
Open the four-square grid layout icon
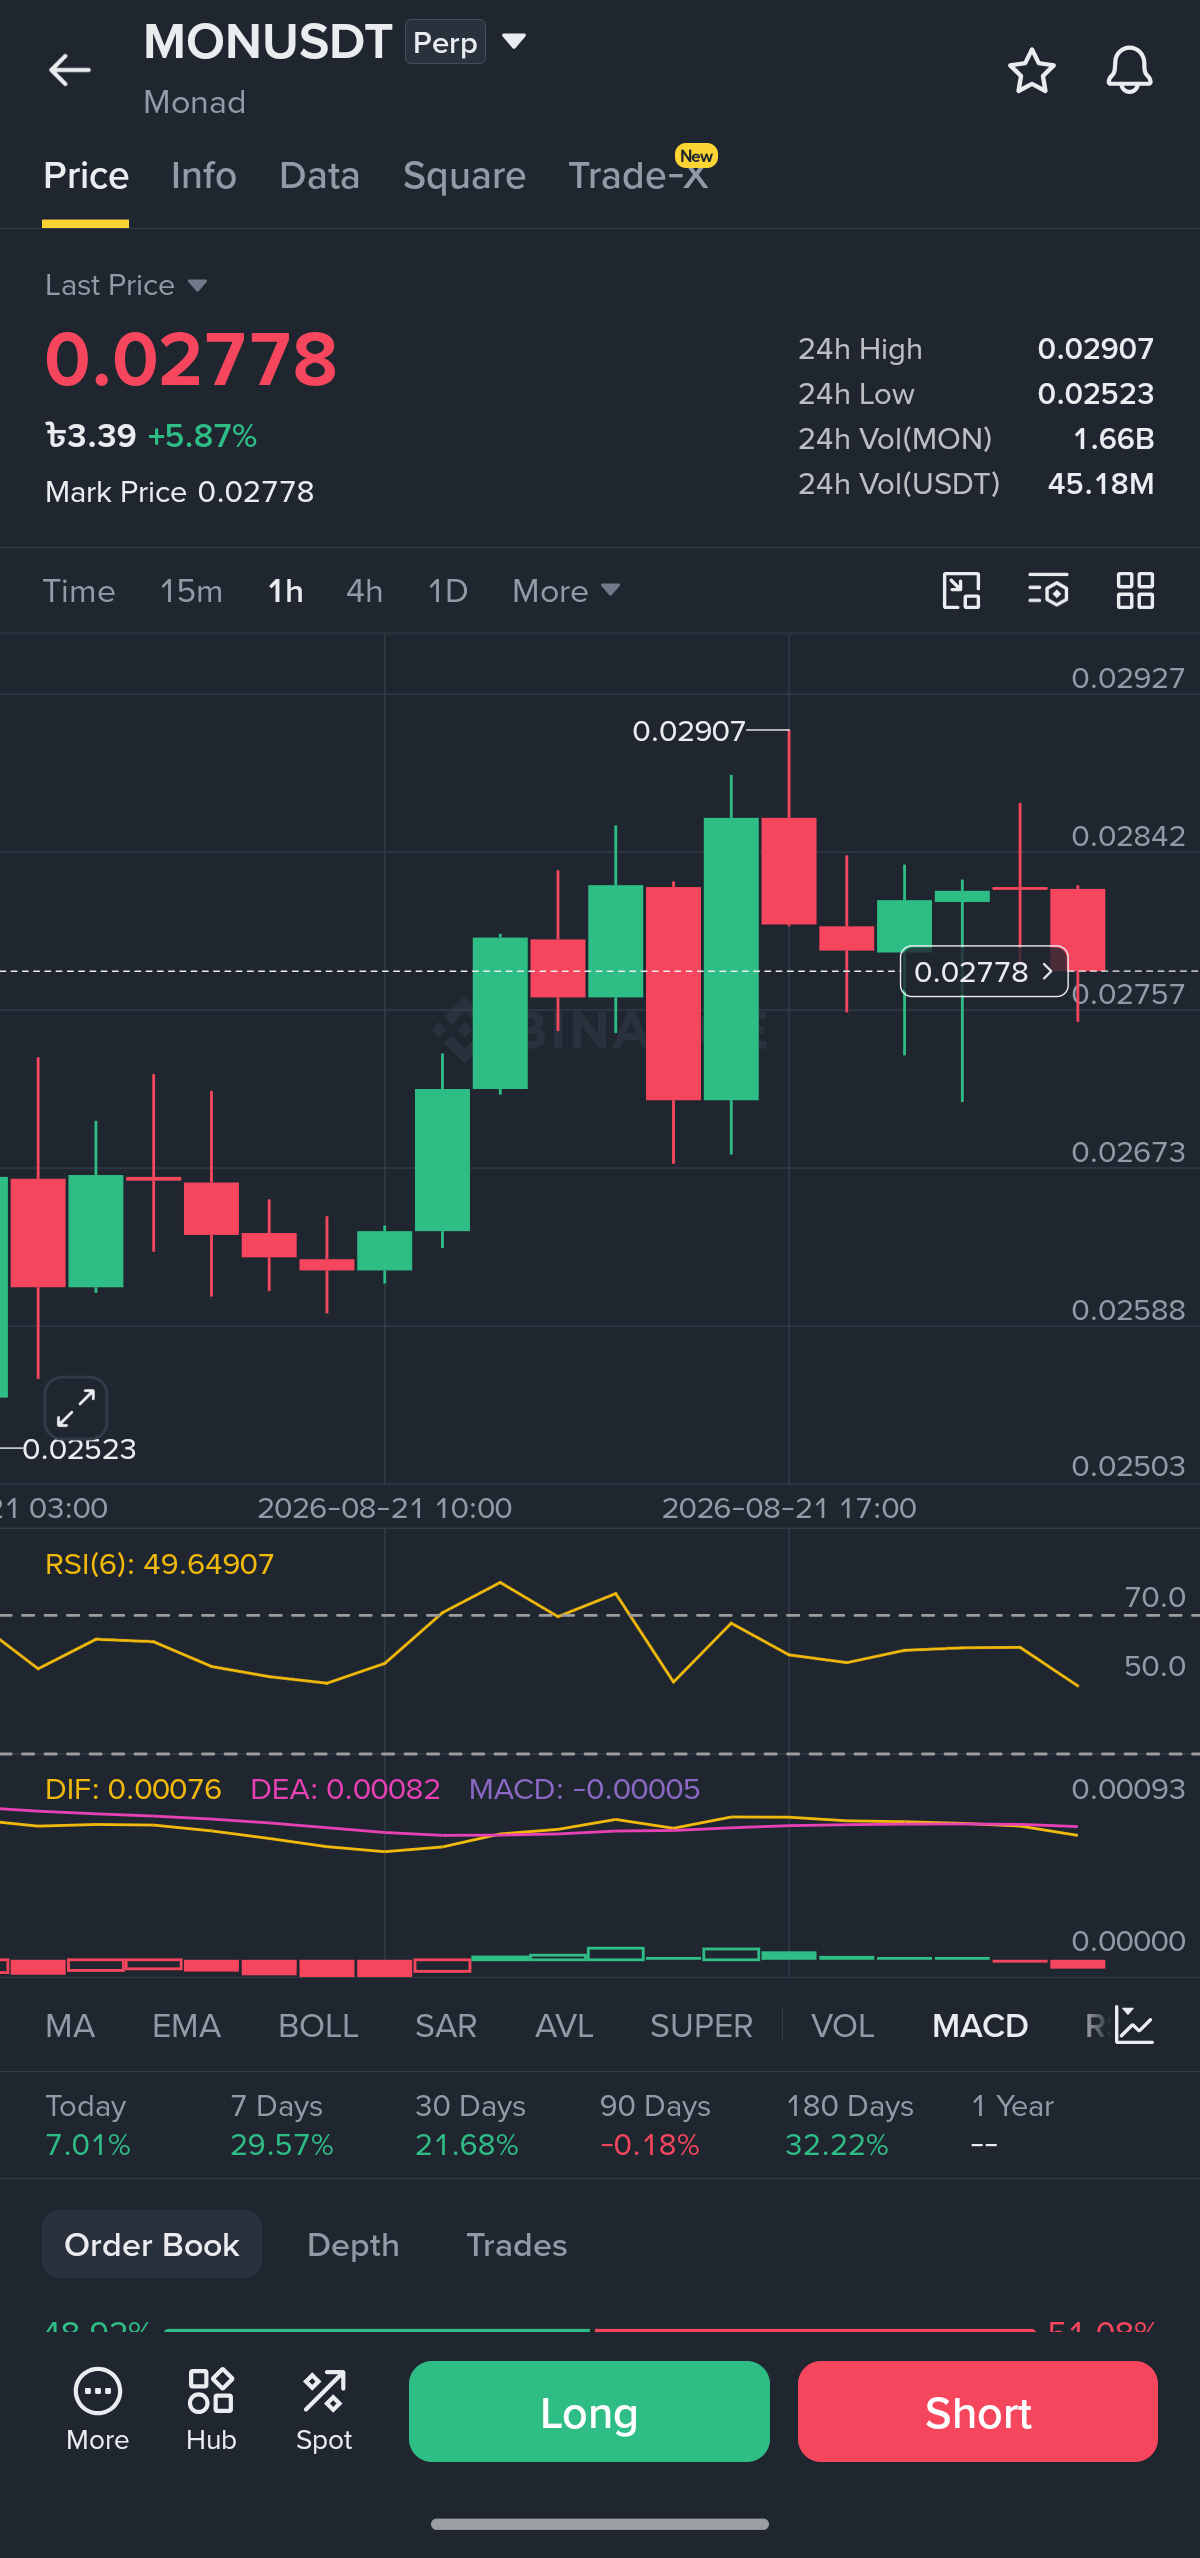[1135, 591]
